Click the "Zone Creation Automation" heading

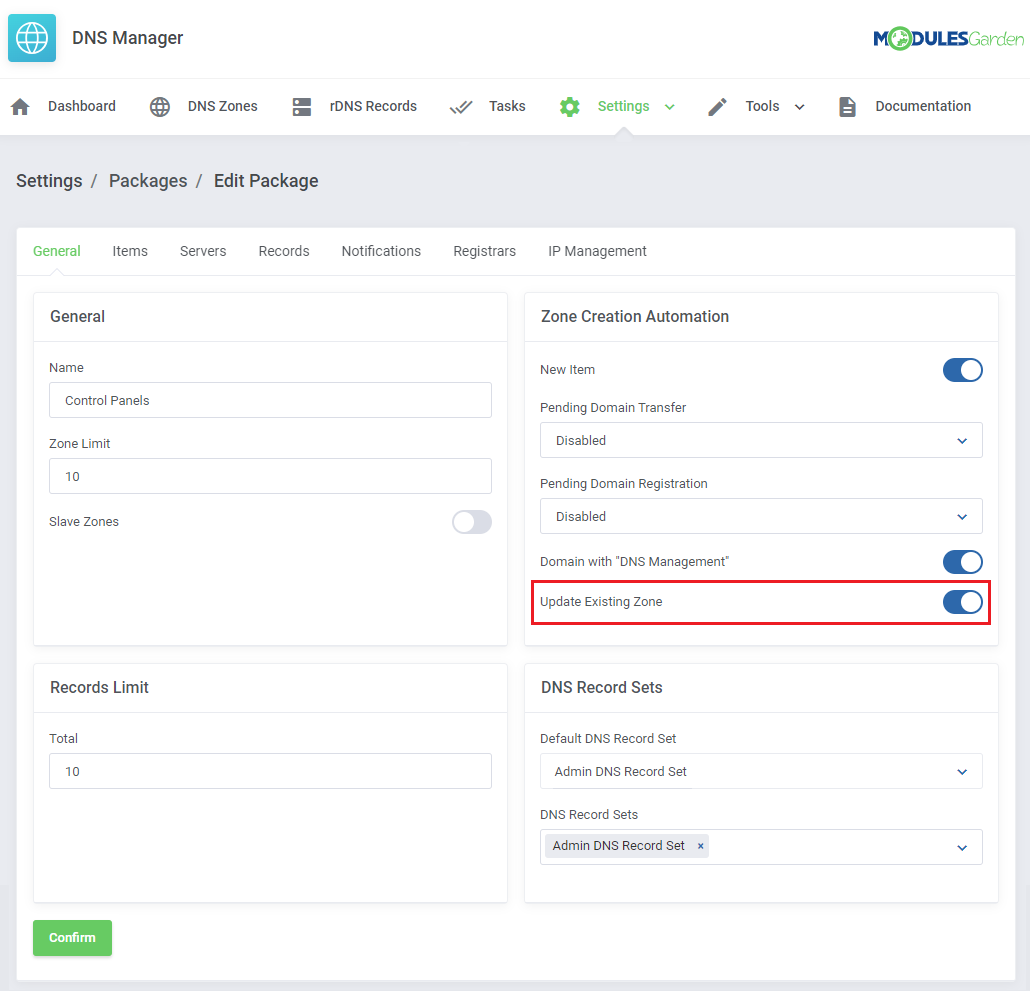click(x=635, y=317)
